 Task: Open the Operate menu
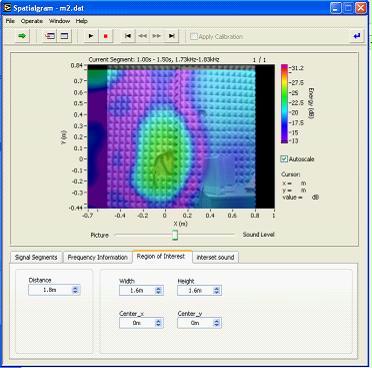pyautogui.click(x=32, y=21)
